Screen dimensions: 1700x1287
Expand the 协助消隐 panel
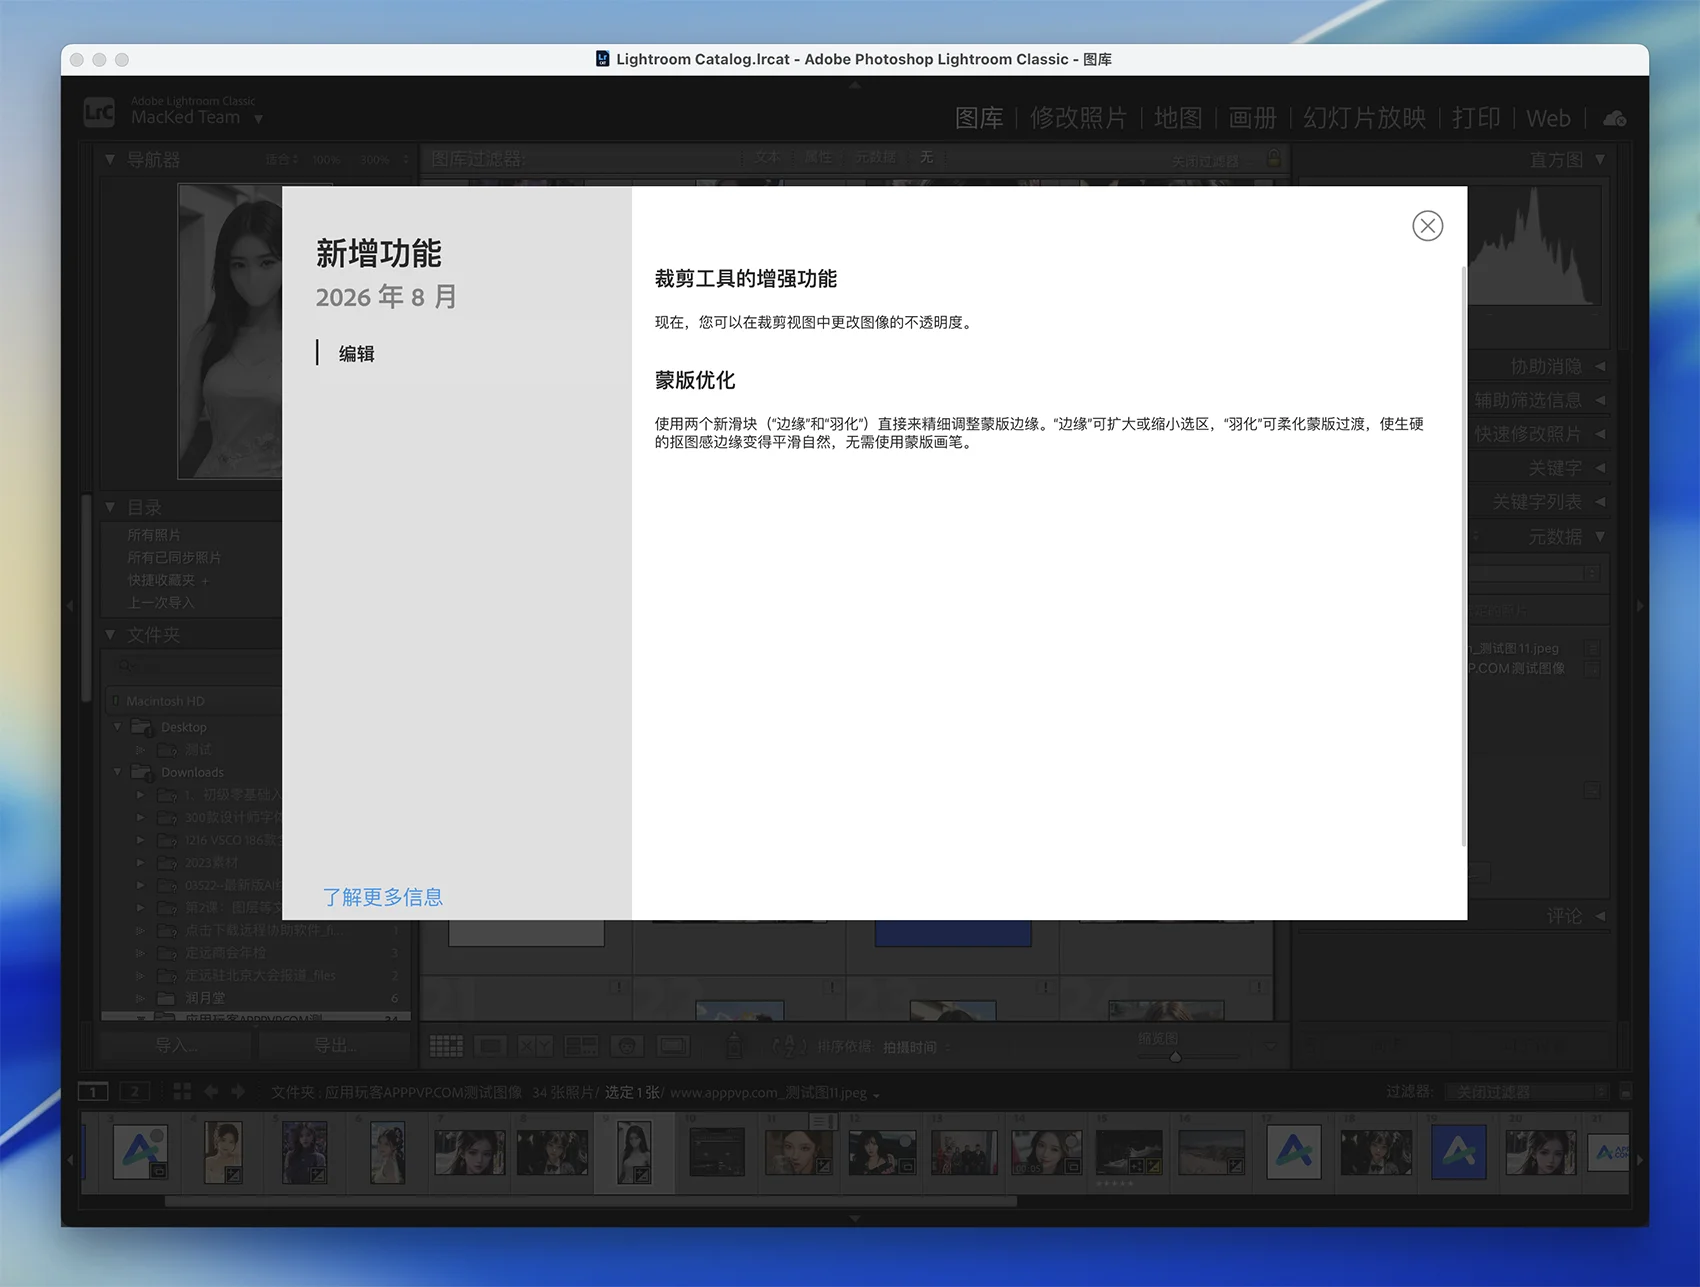point(1600,366)
